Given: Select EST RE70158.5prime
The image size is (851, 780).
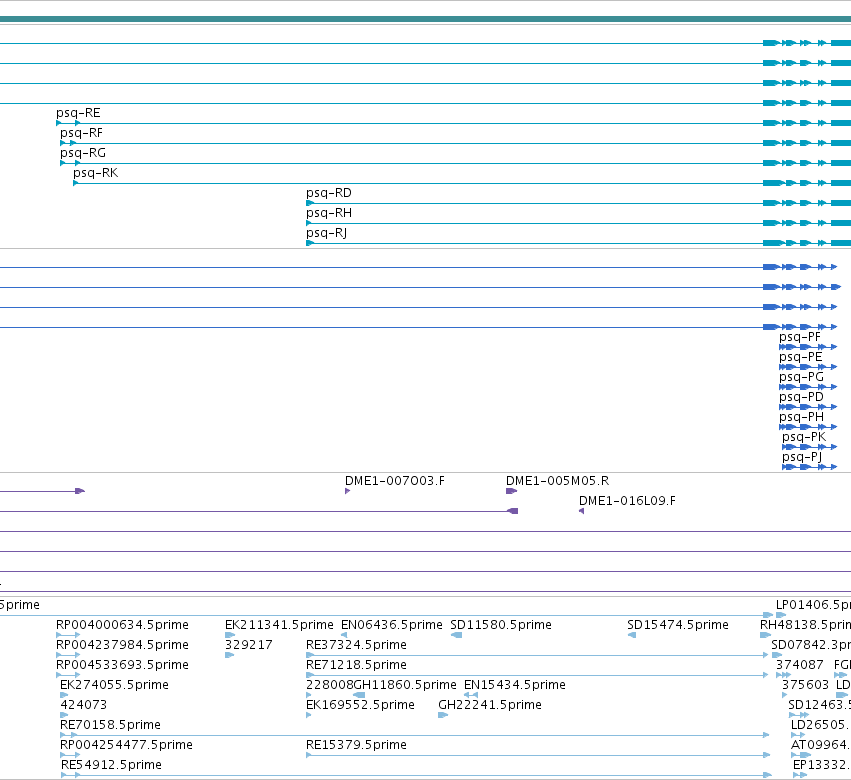Looking at the screenshot, I should point(111,725).
